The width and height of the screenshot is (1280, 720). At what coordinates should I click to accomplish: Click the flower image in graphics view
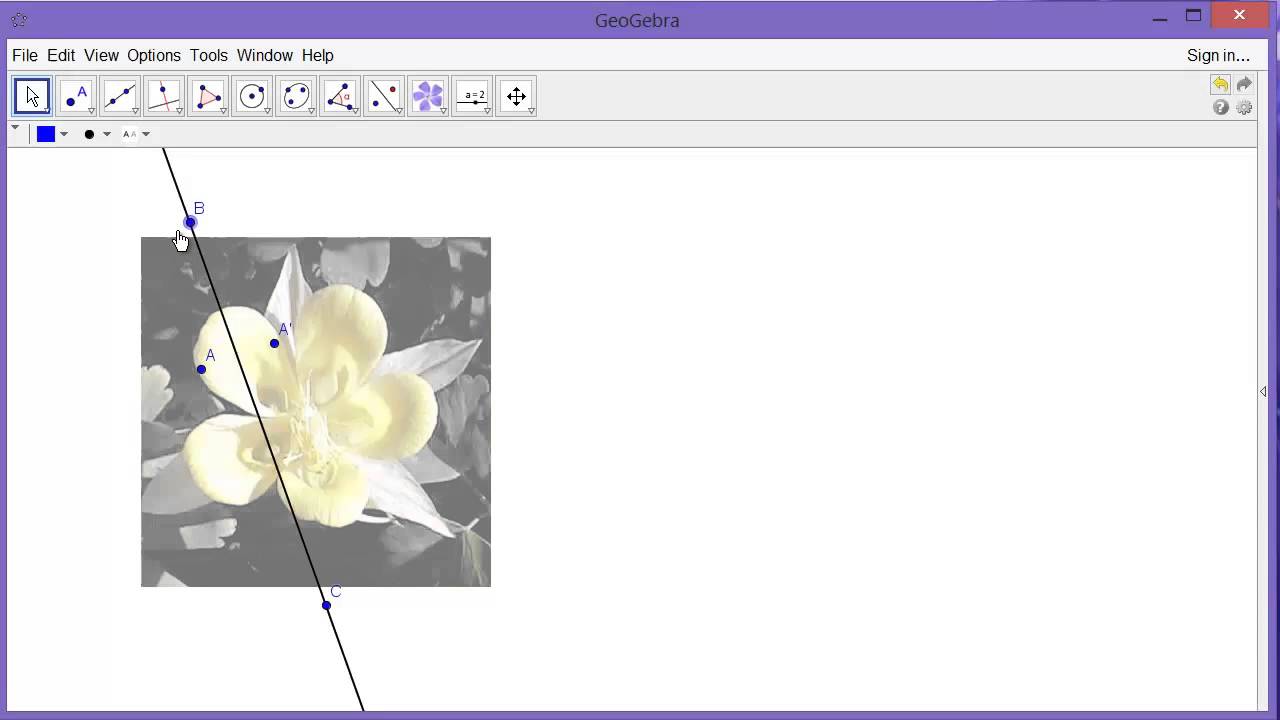[316, 412]
